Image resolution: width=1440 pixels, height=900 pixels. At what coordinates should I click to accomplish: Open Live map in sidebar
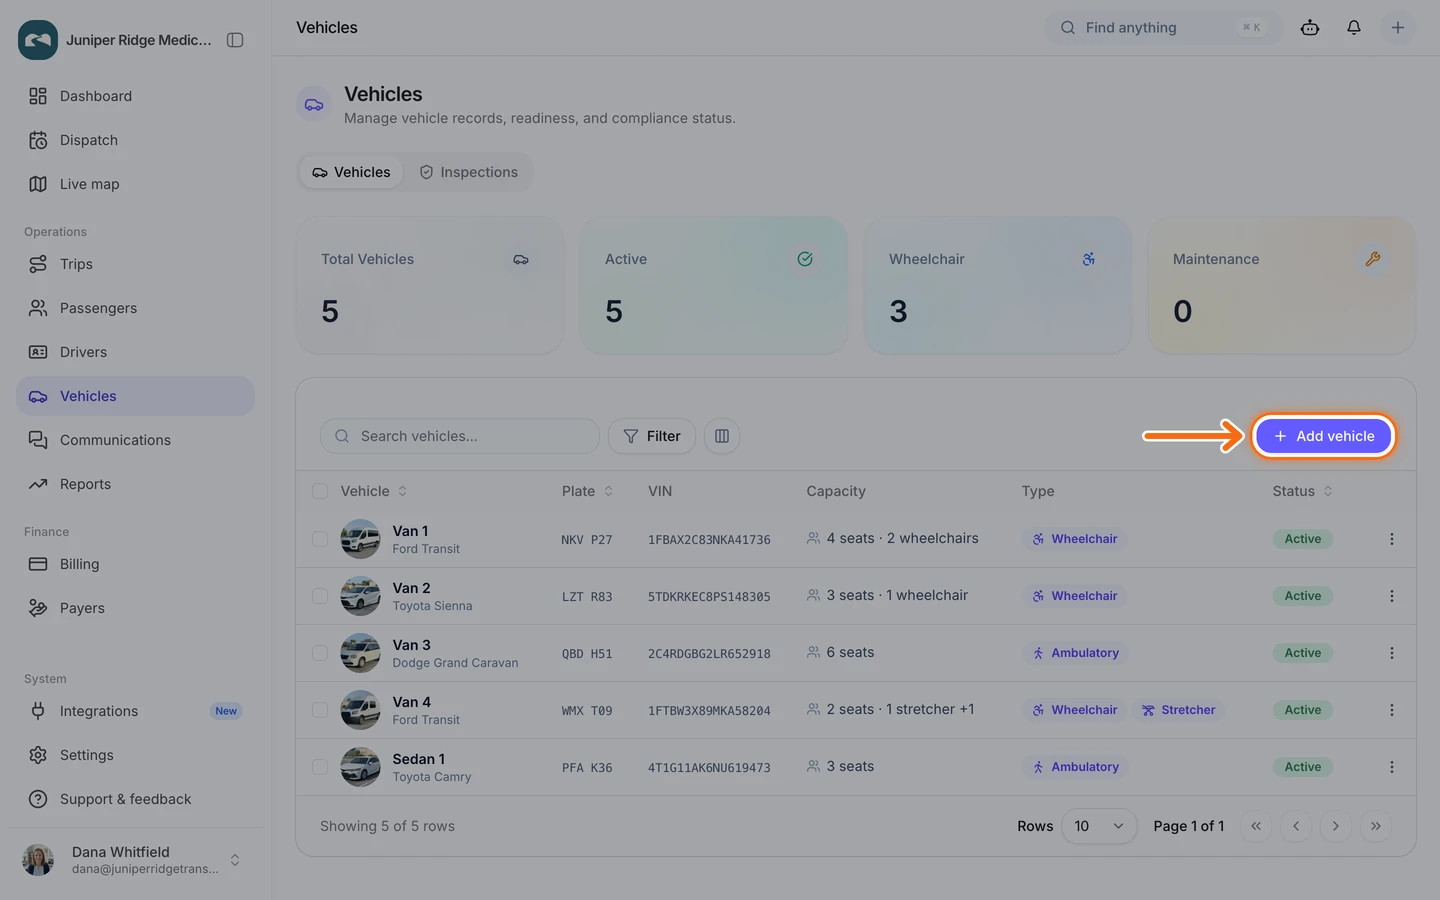[x=135, y=184]
